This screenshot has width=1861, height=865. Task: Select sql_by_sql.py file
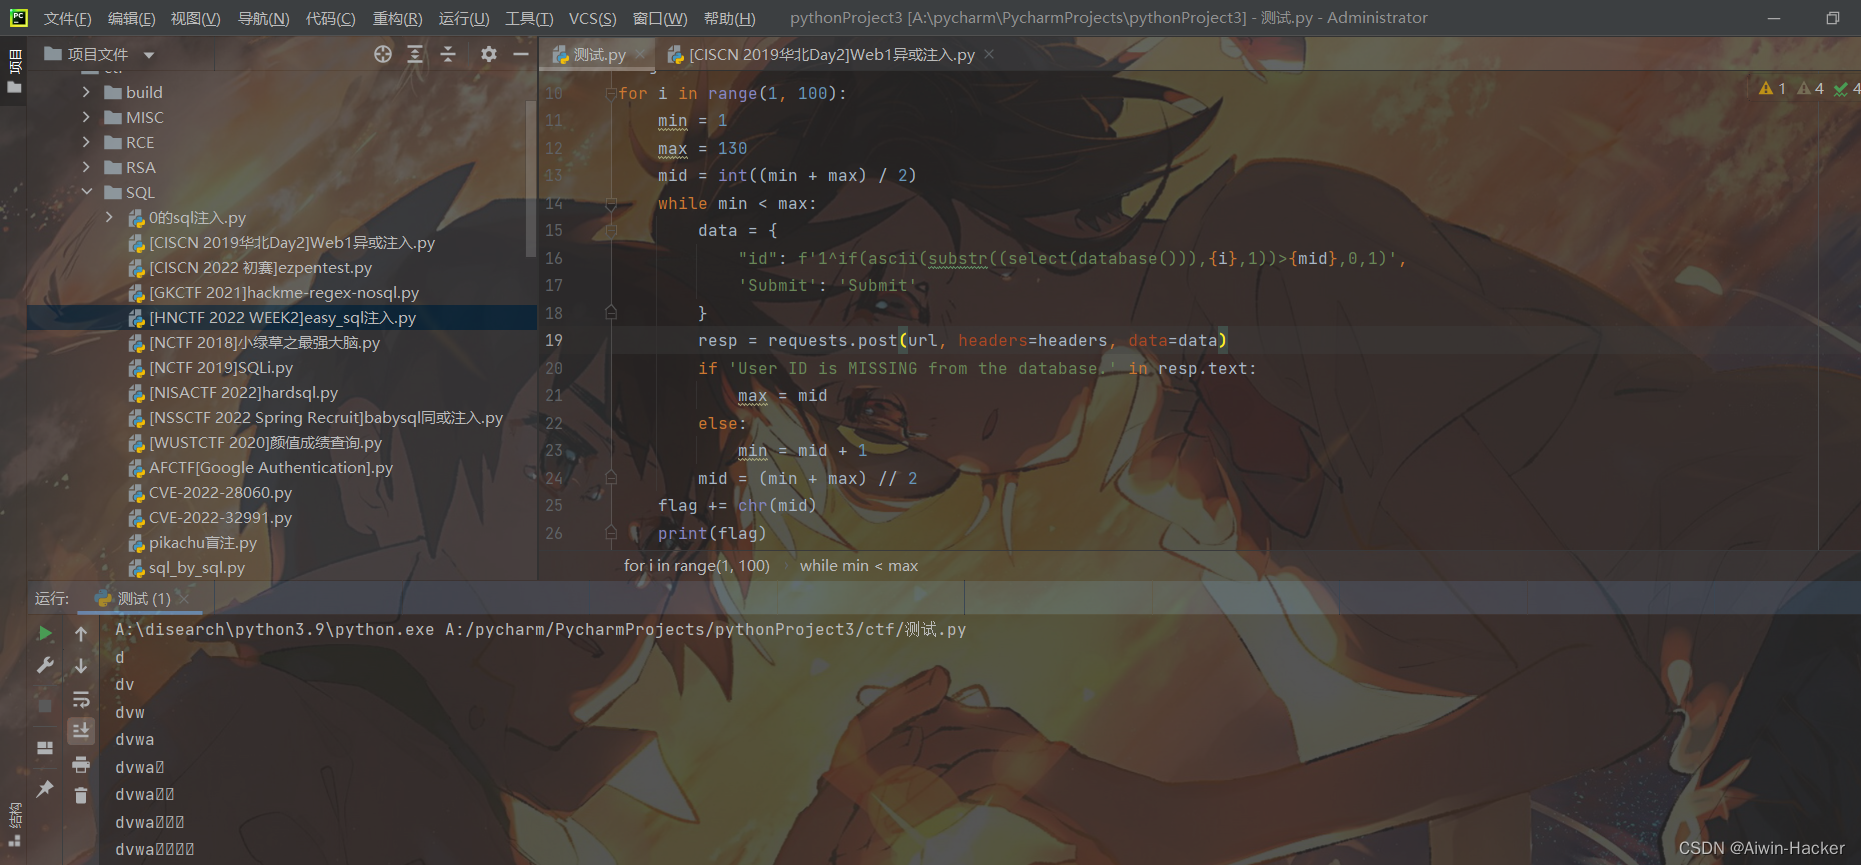click(197, 567)
